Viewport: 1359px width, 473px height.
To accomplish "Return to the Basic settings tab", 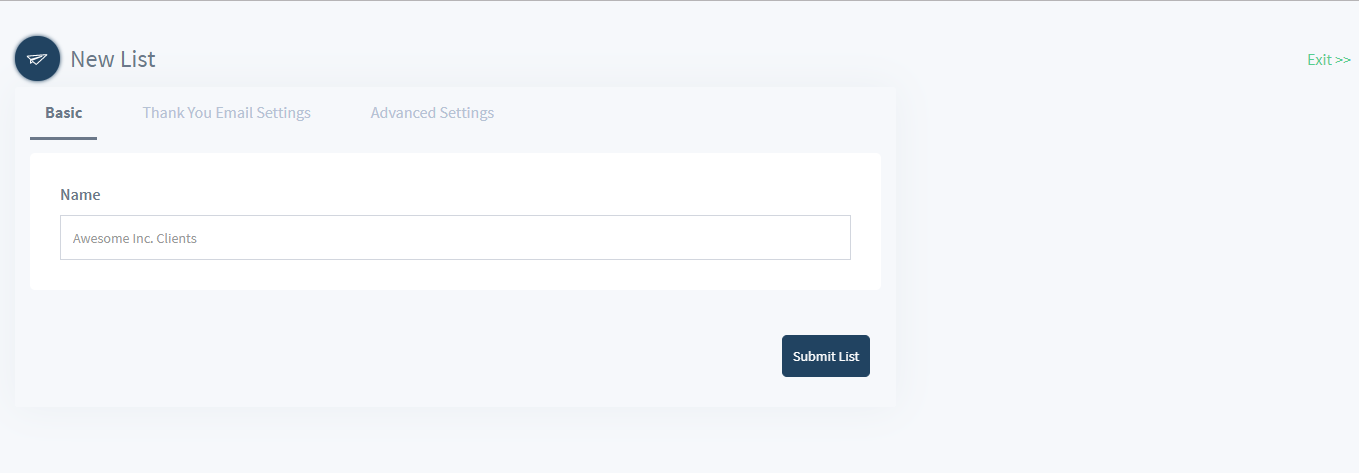I will tap(64, 112).
